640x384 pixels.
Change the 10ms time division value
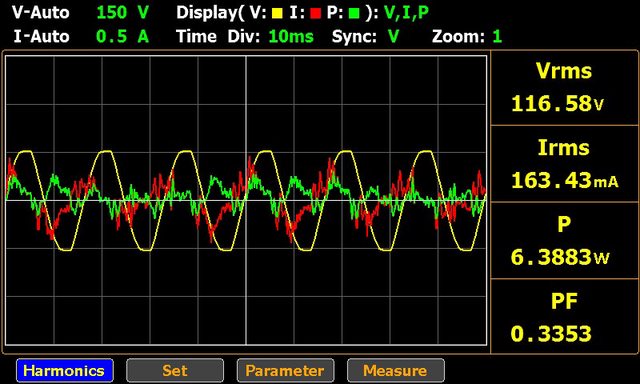tap(291, 37)
